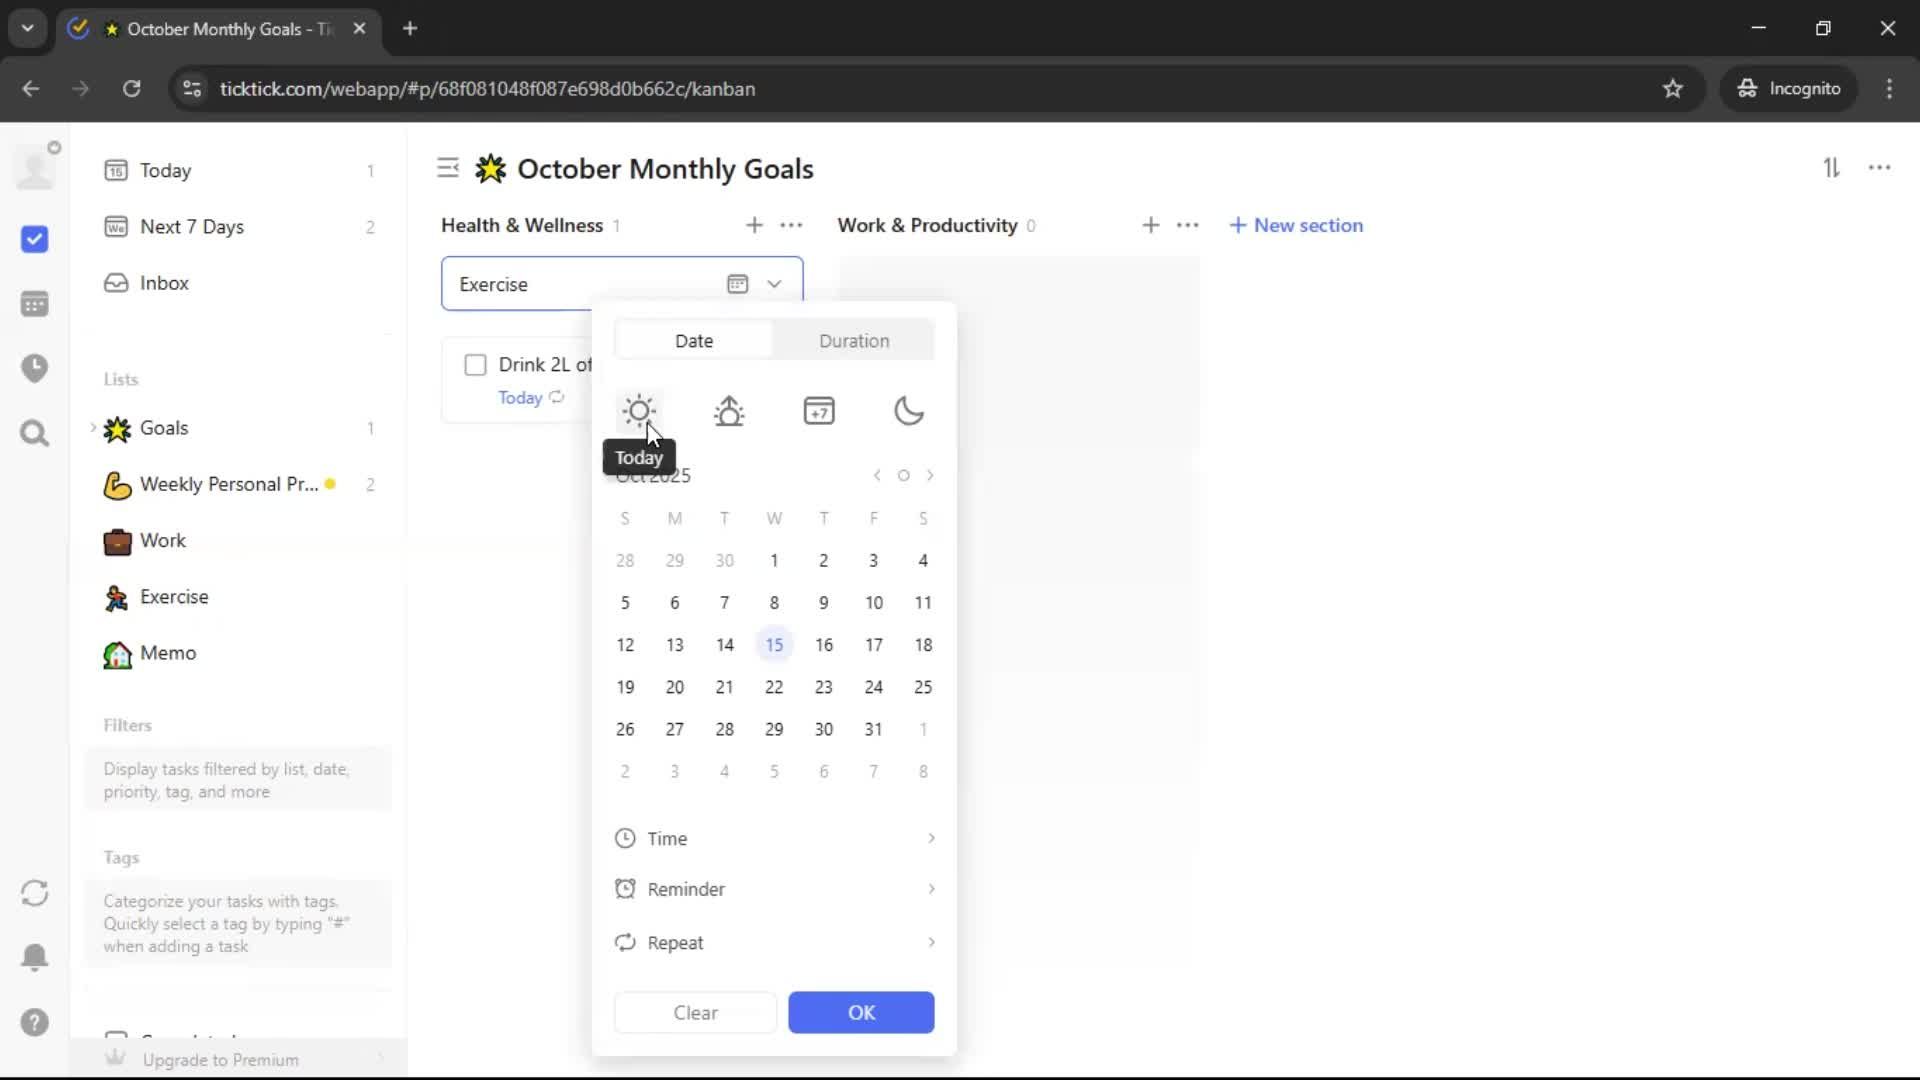Click the Tomorrow sunrise shortcut icon

coord(729,411)
